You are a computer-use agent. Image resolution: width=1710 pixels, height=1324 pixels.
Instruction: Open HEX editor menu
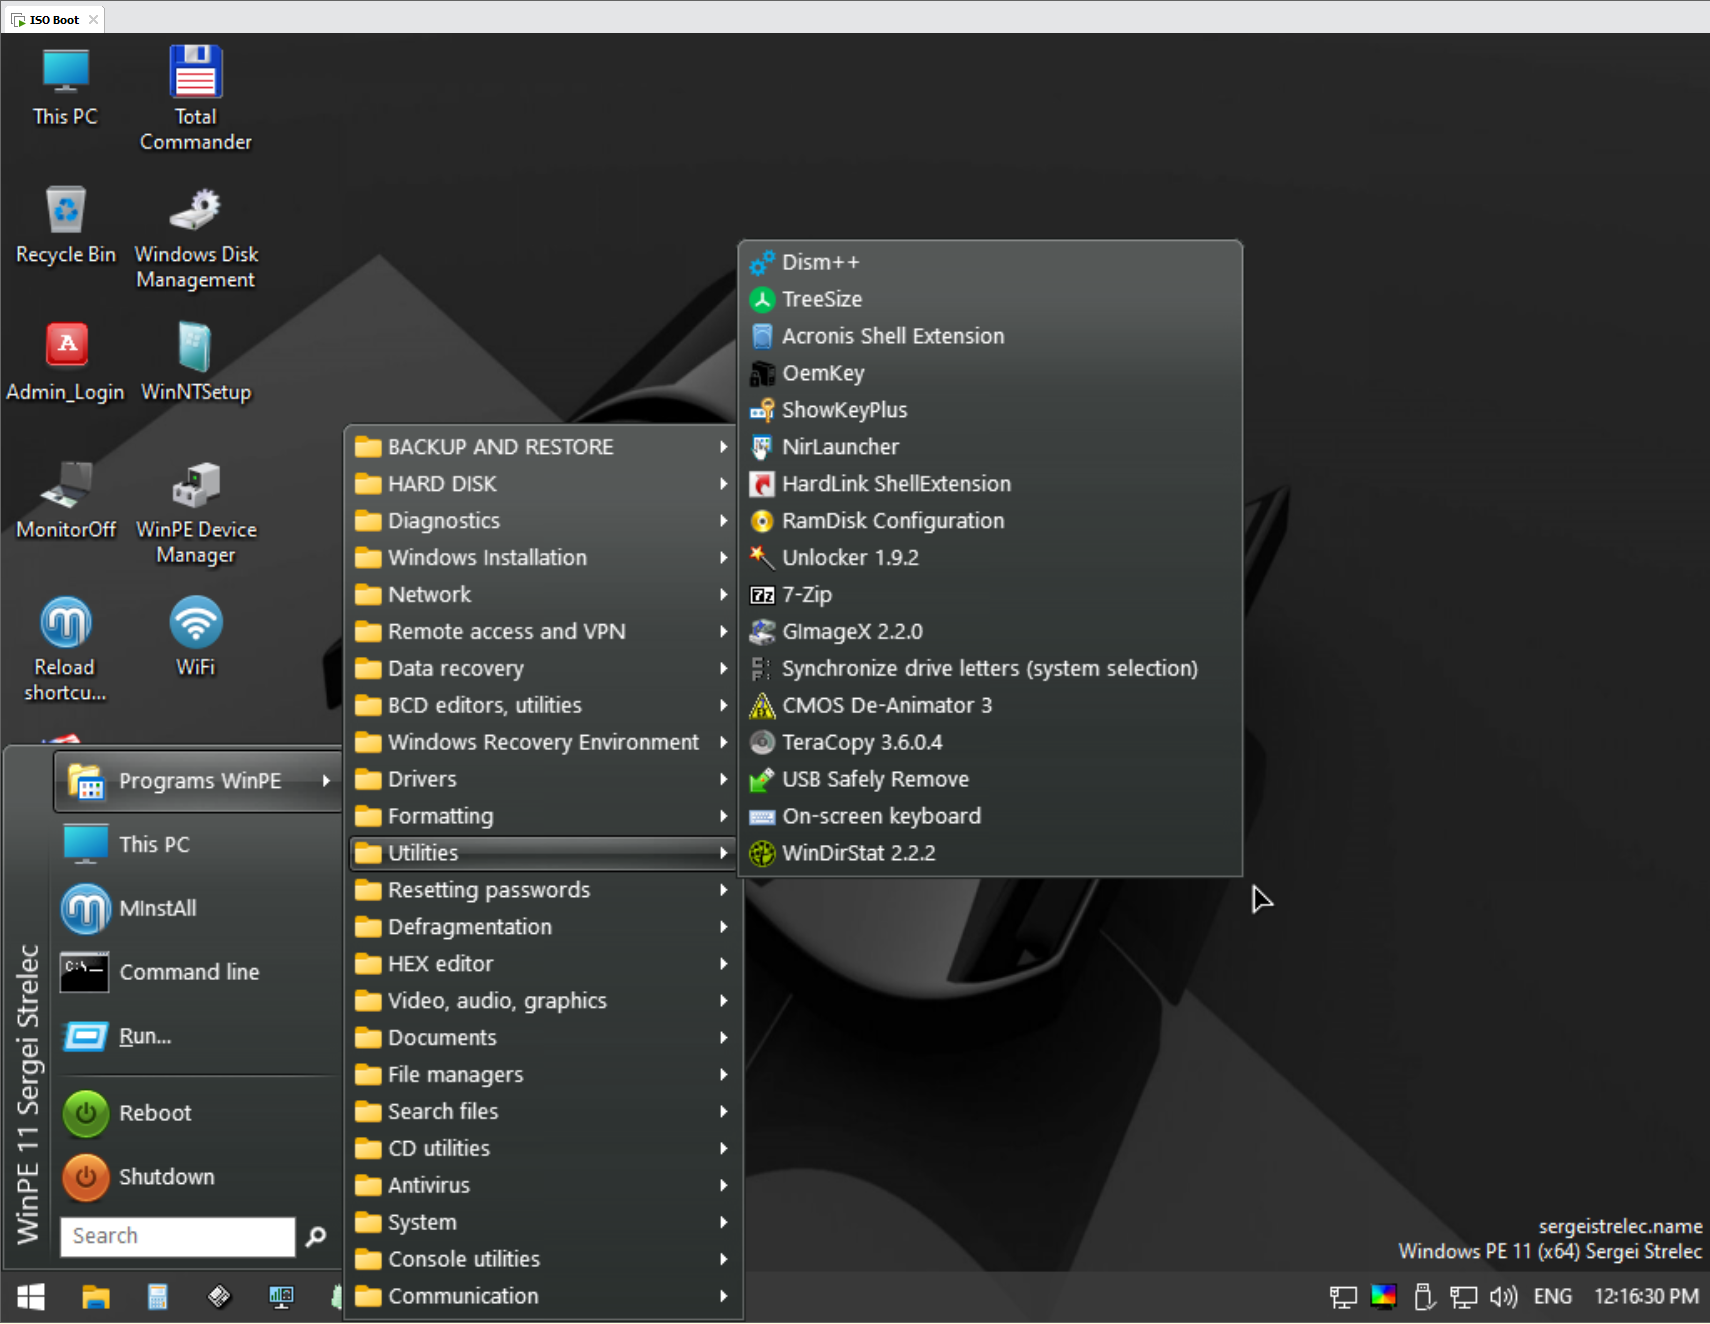[x=543, y=965]
